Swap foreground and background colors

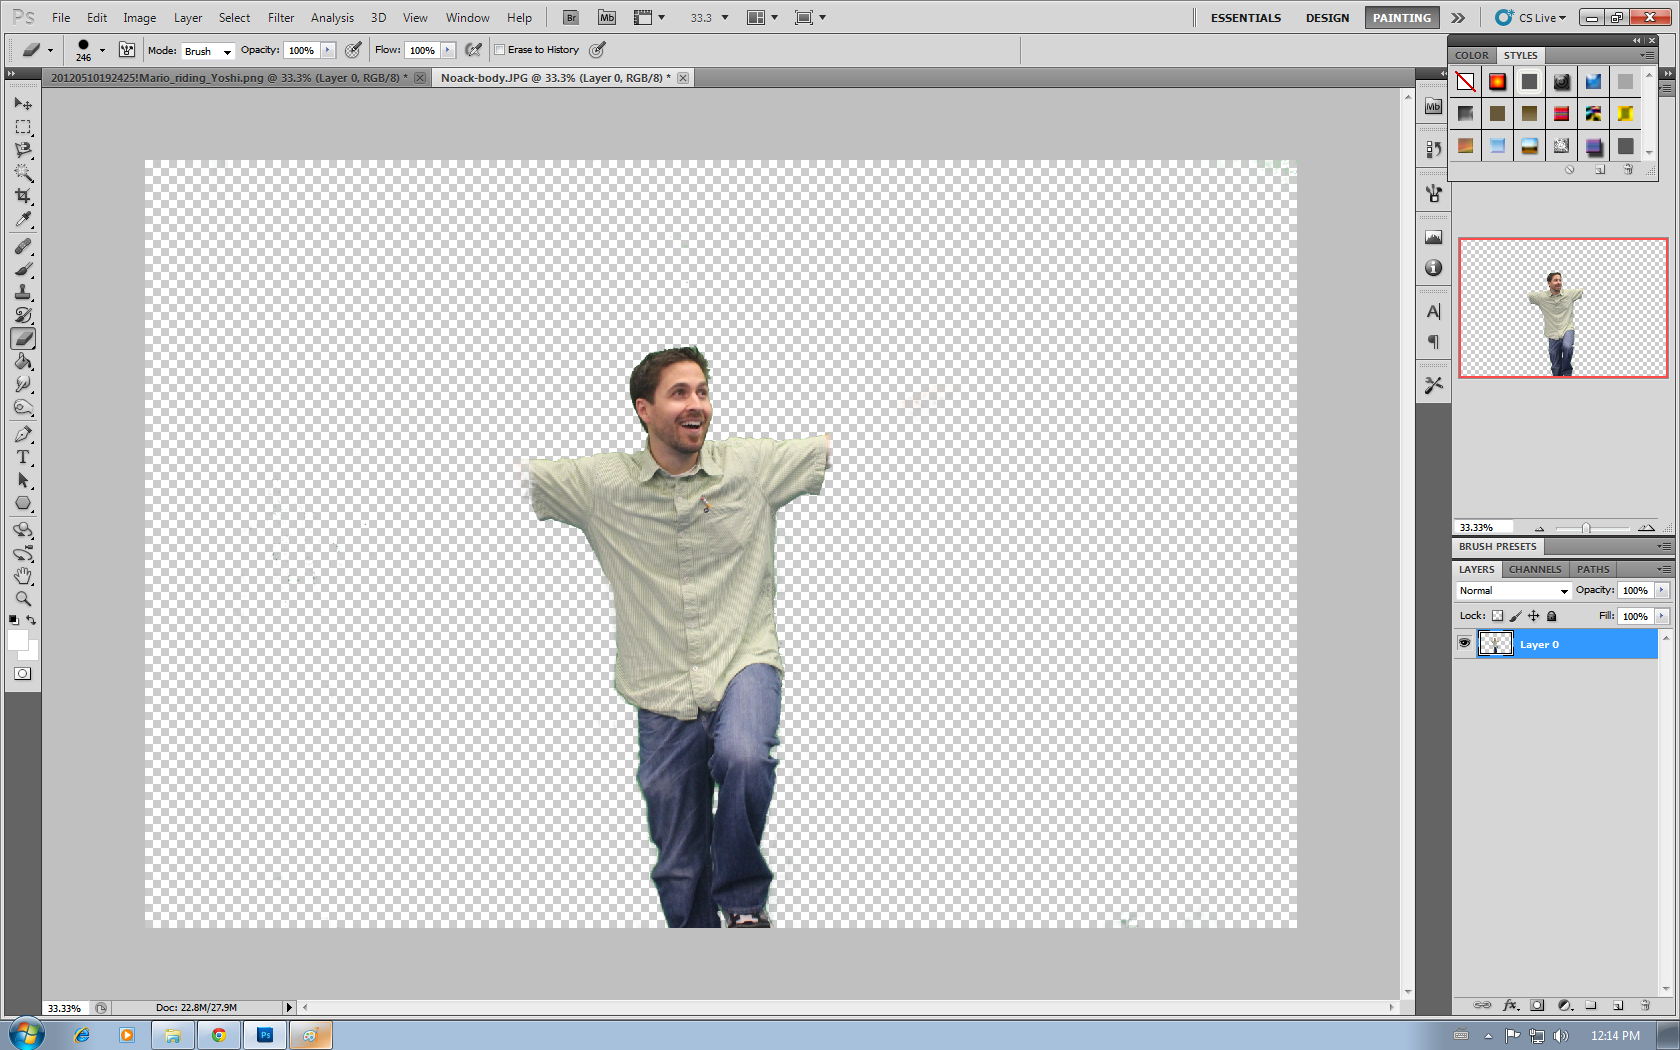(31, 620)
